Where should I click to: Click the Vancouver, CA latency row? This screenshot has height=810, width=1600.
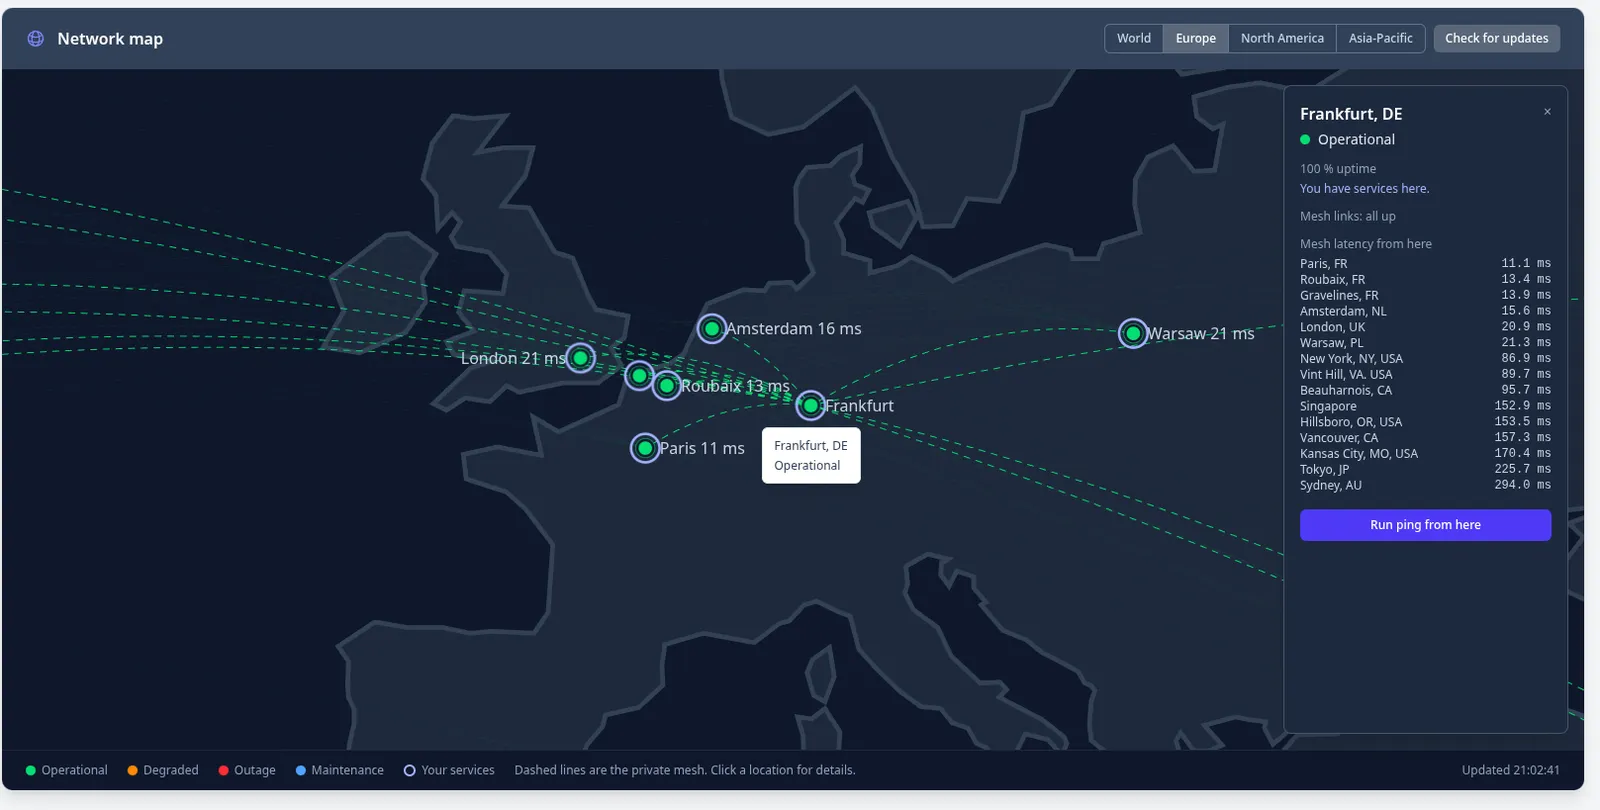(1425, 438)
